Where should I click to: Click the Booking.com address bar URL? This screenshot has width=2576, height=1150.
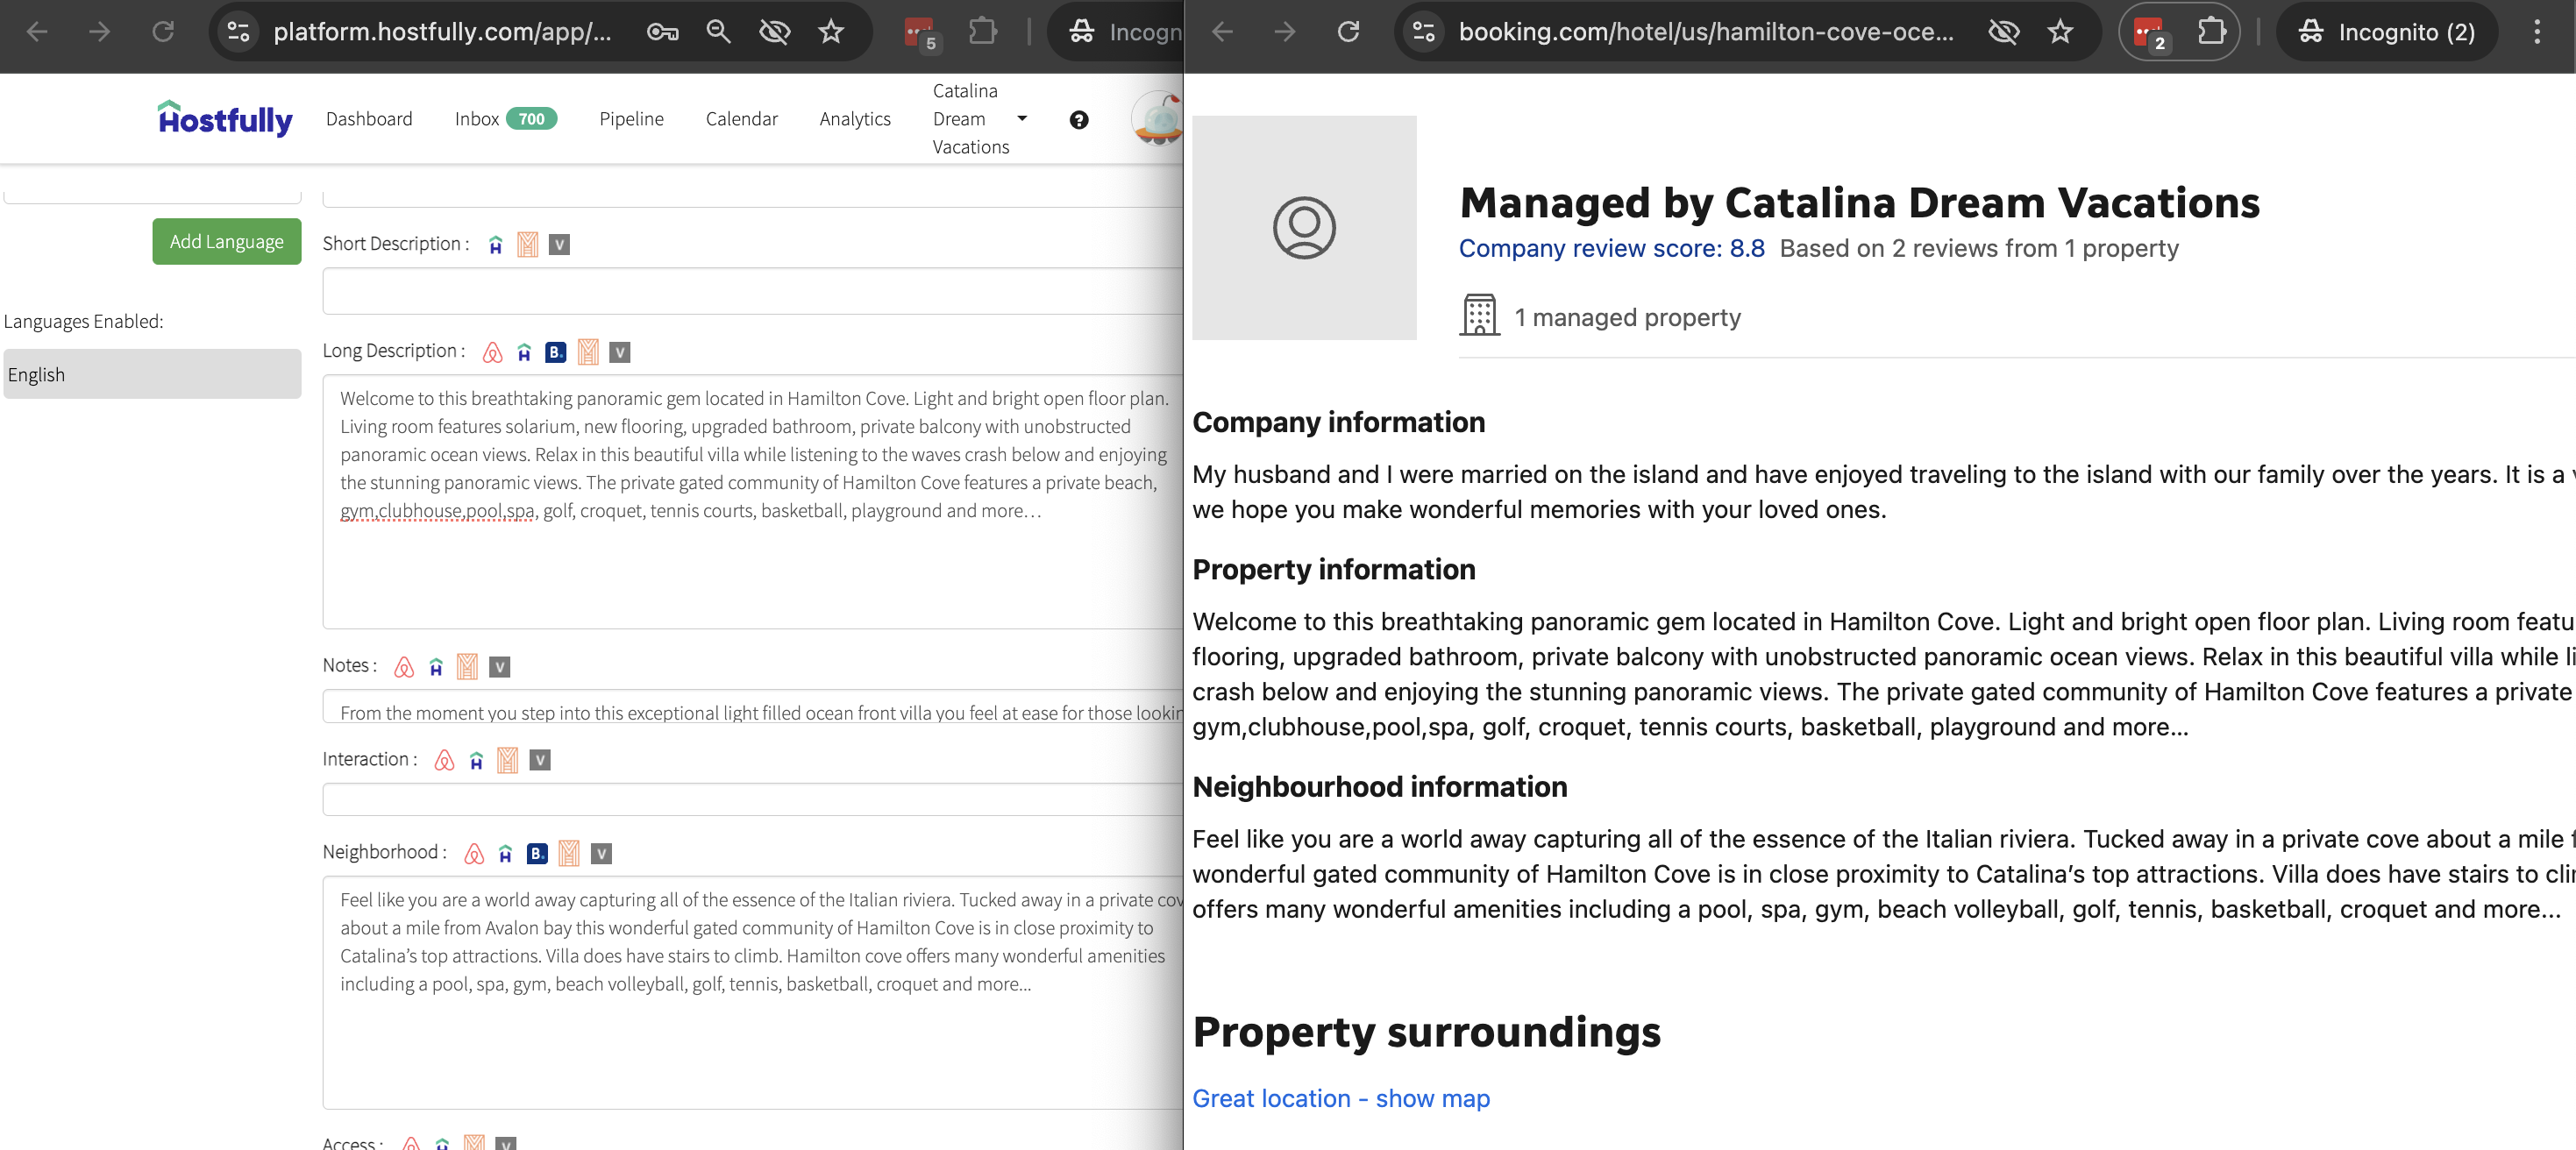1706,32
